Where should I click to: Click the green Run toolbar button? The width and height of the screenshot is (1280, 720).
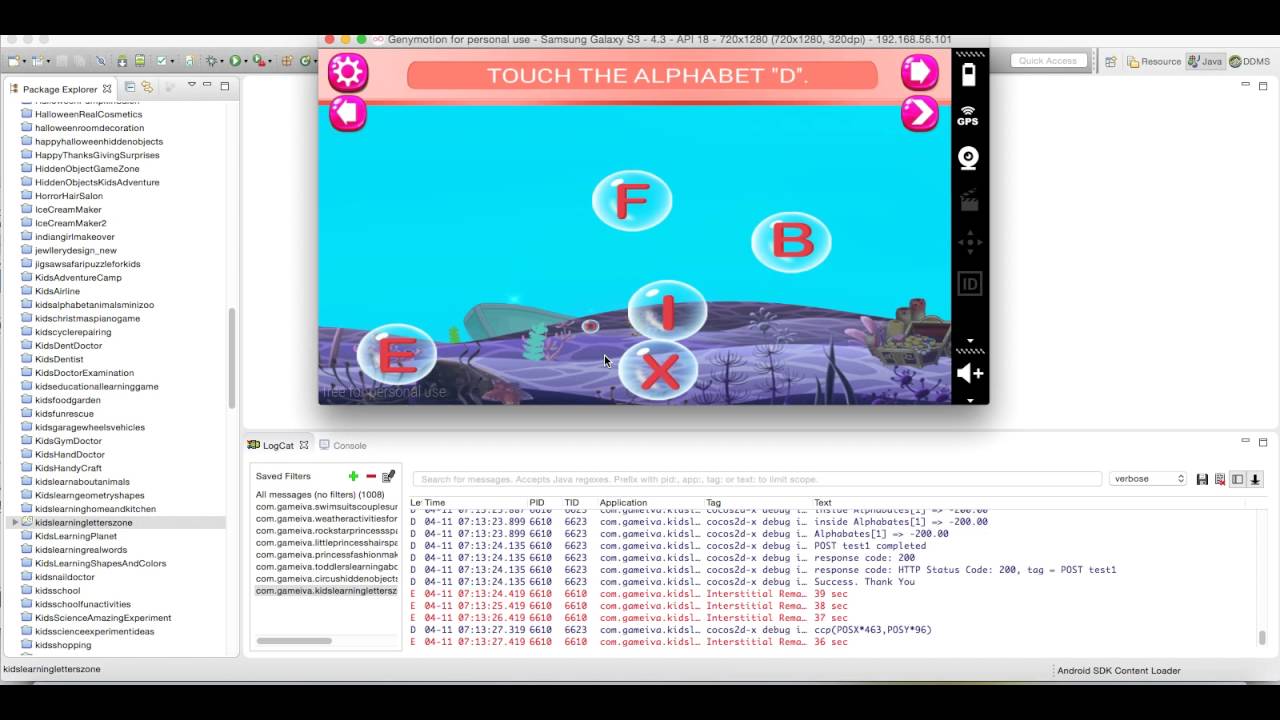click(235, 61)
